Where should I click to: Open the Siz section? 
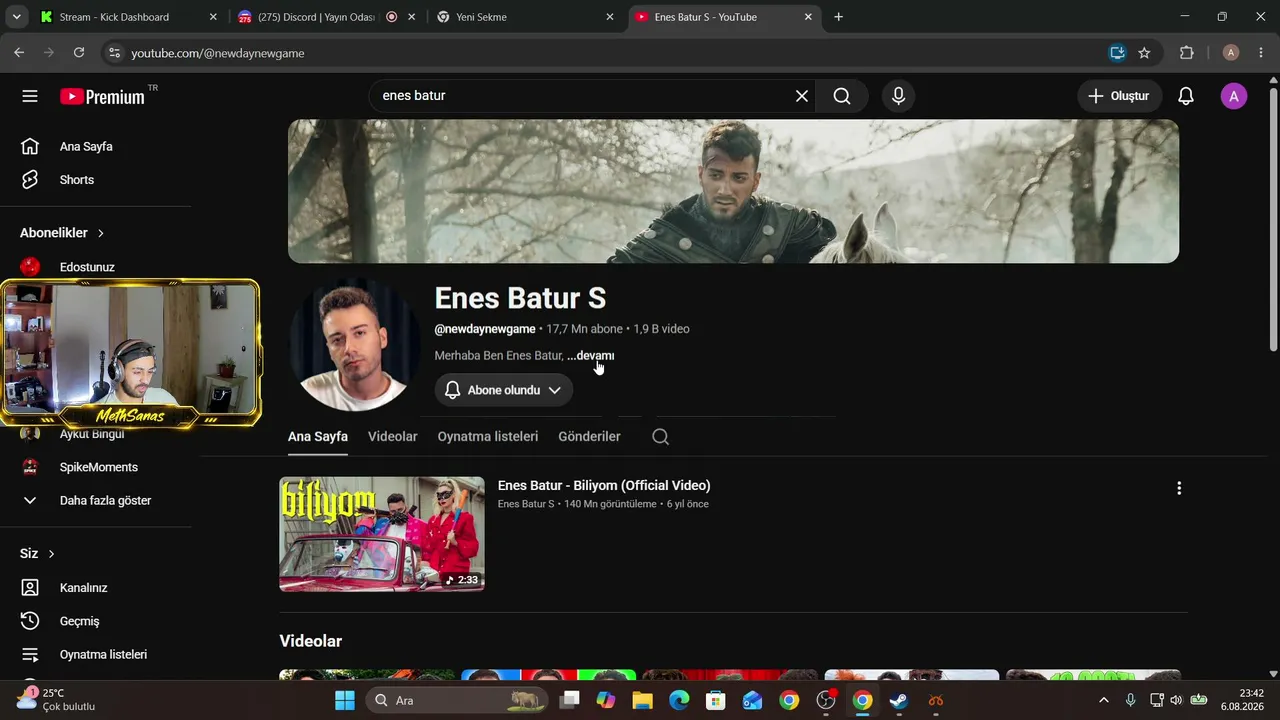37,553
